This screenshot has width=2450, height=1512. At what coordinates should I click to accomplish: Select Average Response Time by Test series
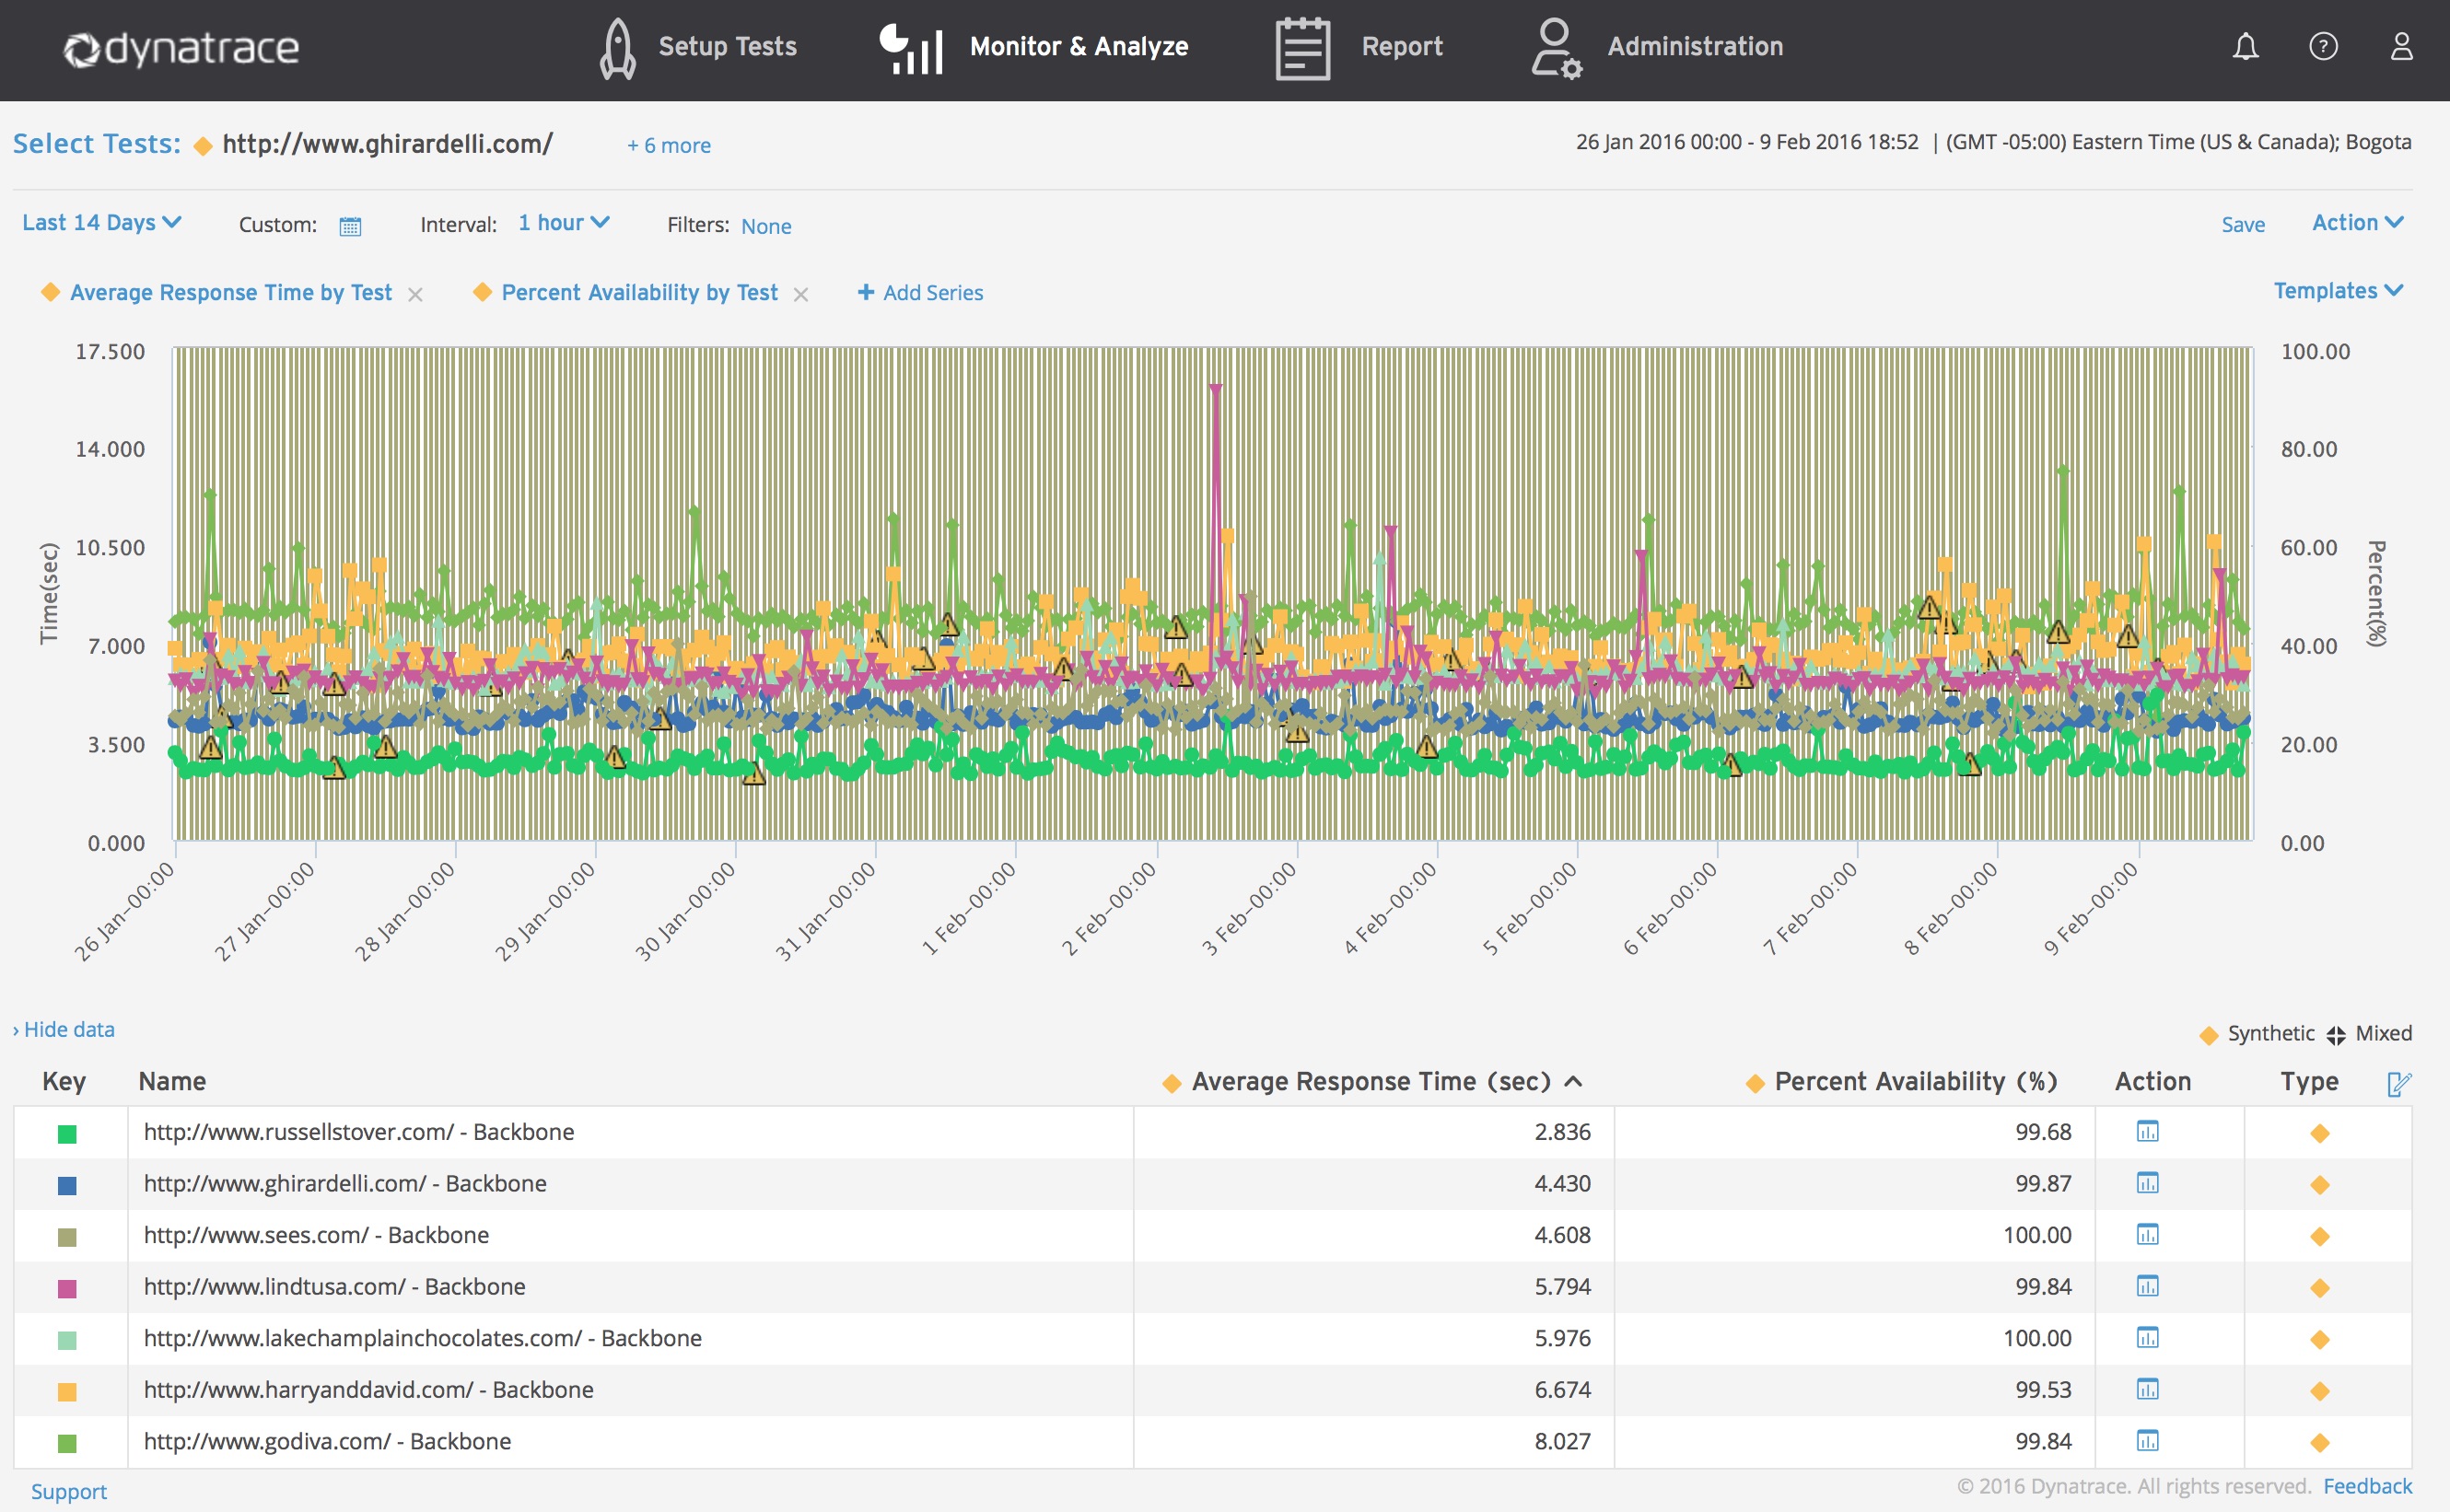coord(231,292)
